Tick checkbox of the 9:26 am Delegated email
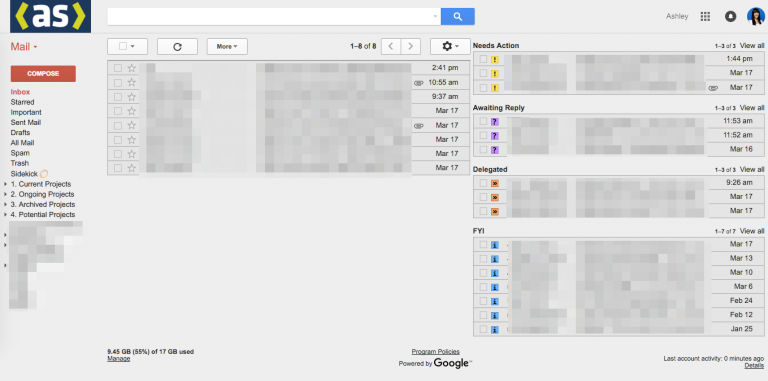 point(483,183)
